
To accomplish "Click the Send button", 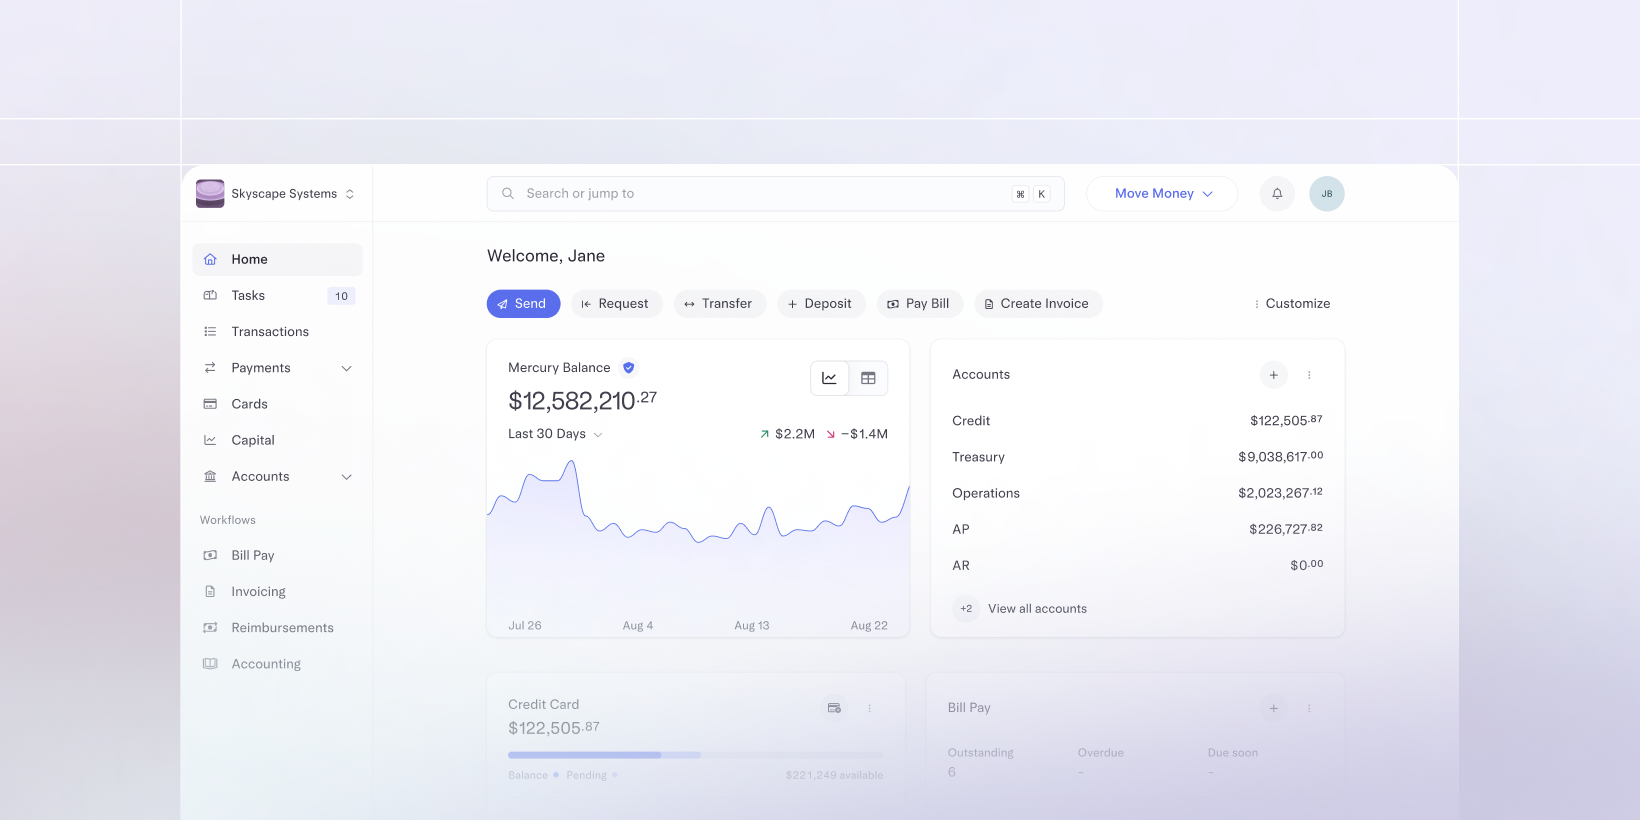I will coord(523,304).
